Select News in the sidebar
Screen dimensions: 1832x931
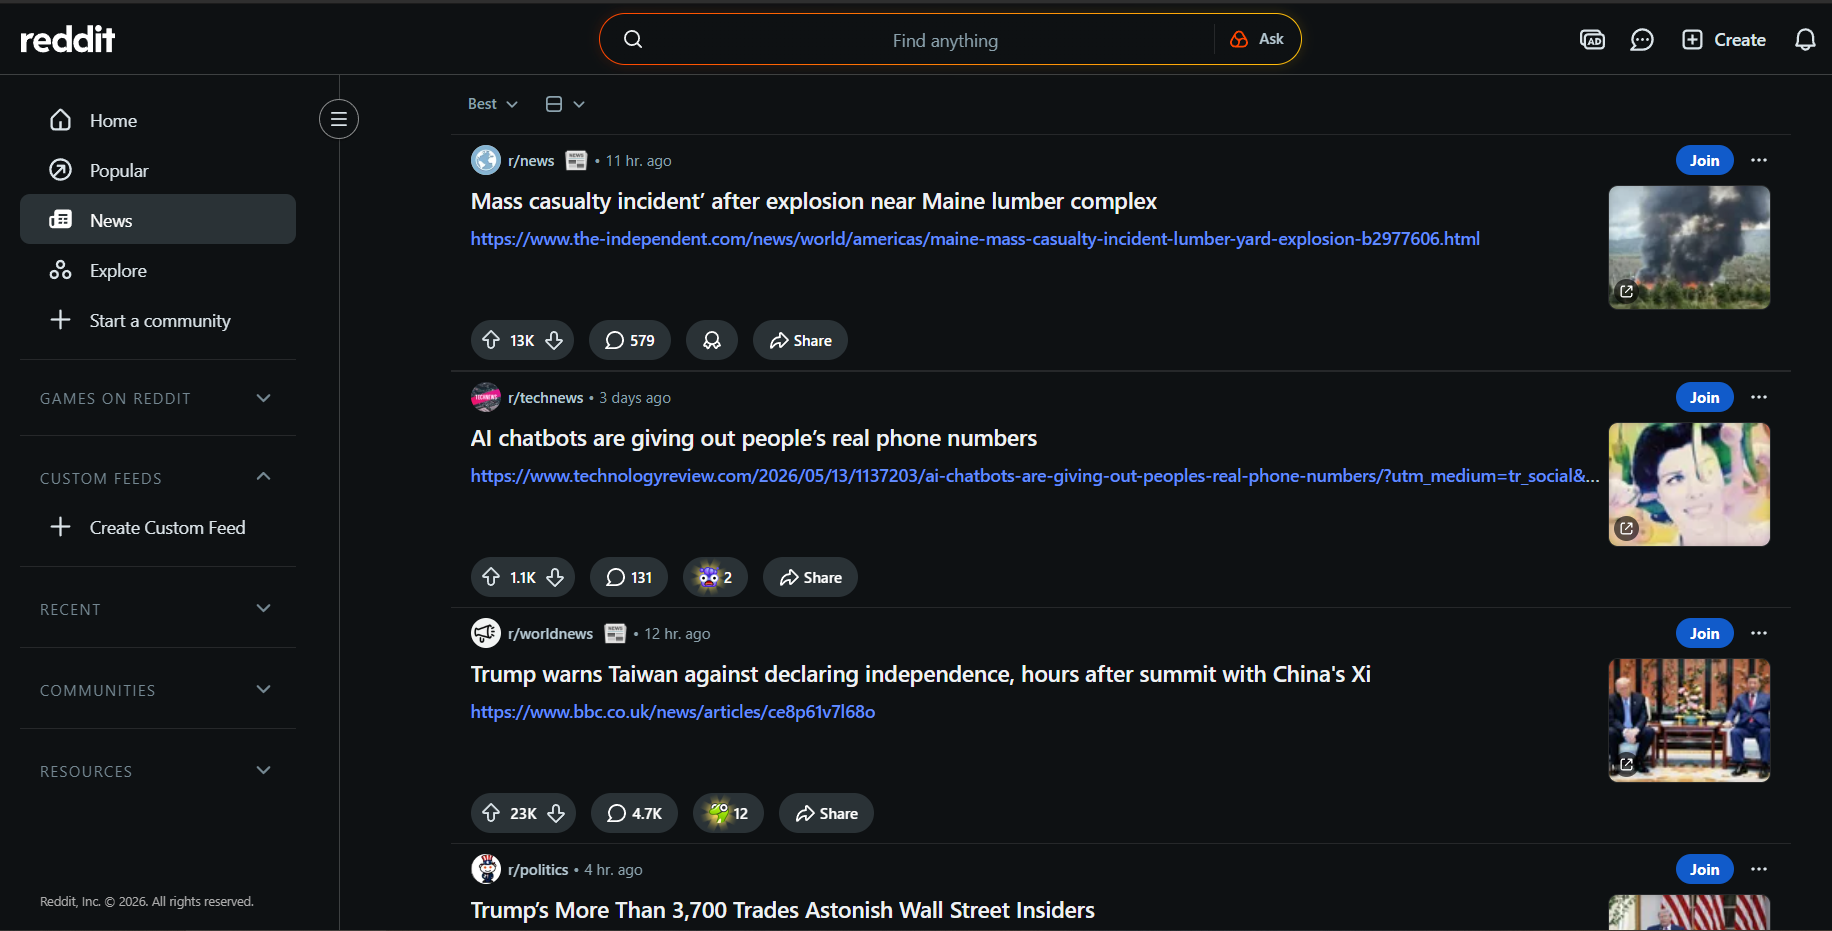click(158, 219)
